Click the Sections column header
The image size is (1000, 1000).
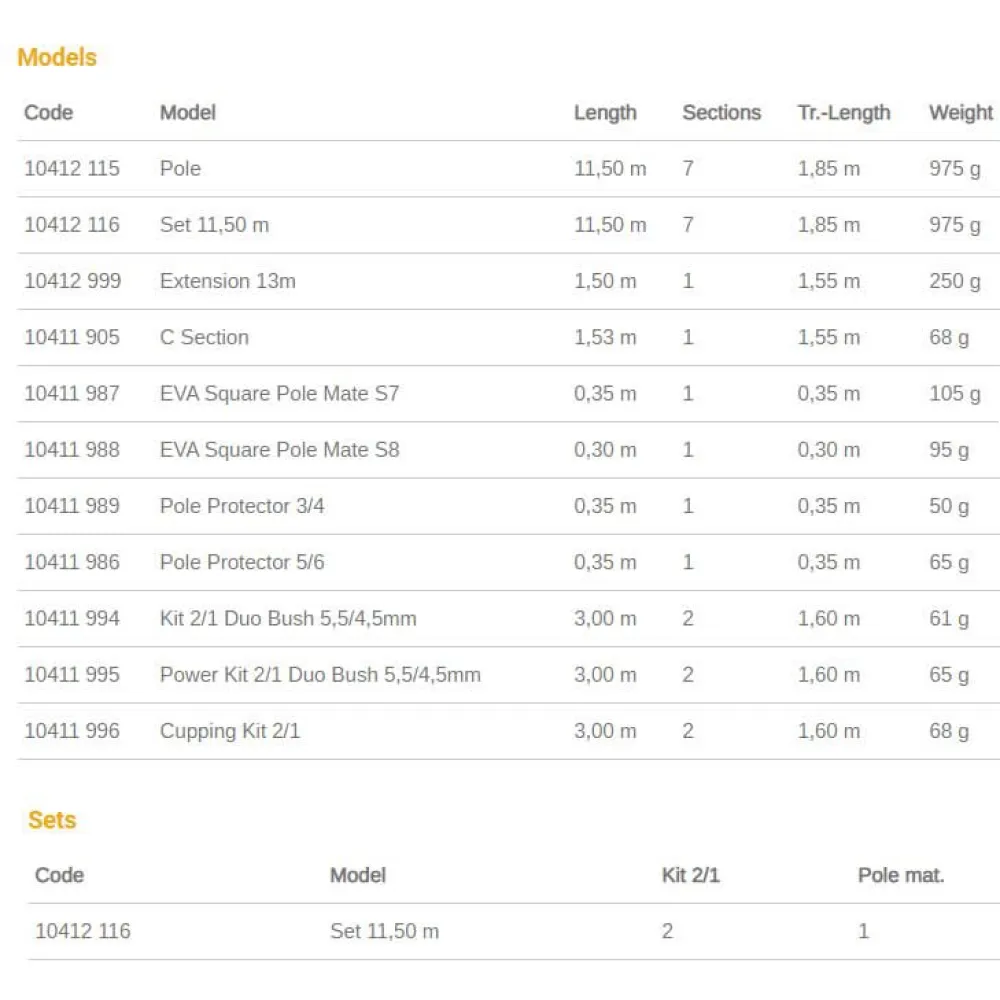[x=721, y=112]
